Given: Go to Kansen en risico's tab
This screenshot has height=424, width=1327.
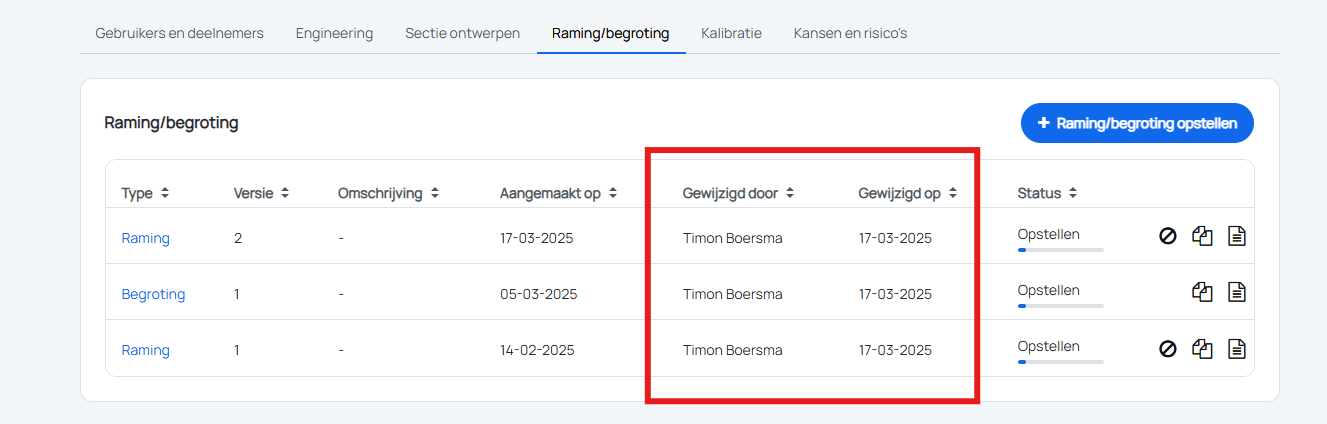Looking at the screenshot, I should point(850,33).
